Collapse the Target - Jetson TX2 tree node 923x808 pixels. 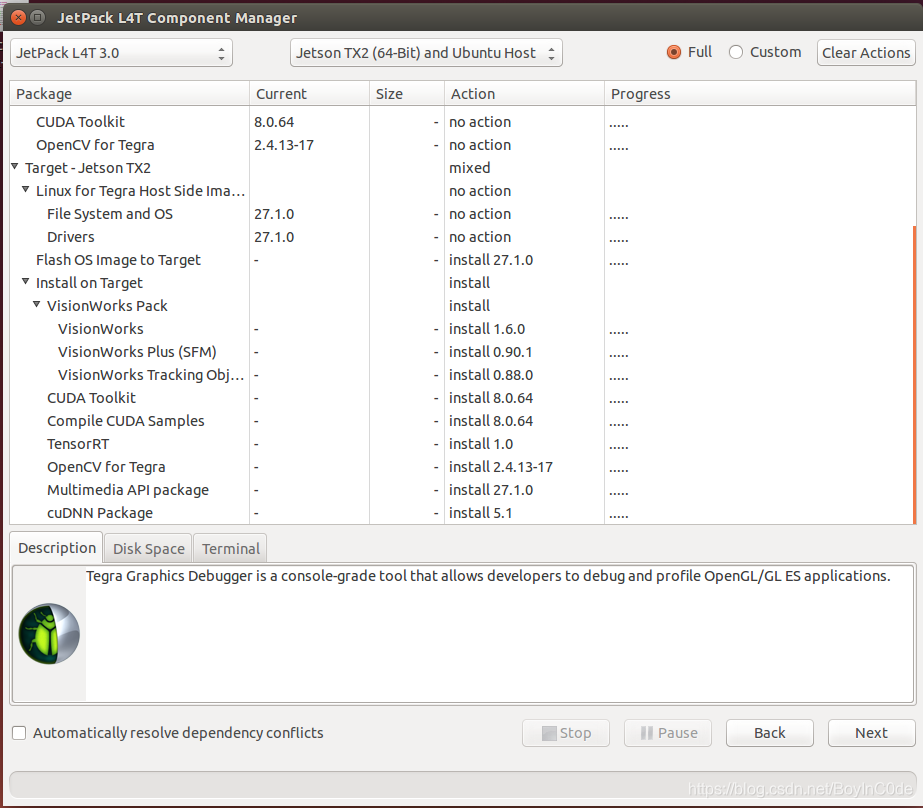15,167
